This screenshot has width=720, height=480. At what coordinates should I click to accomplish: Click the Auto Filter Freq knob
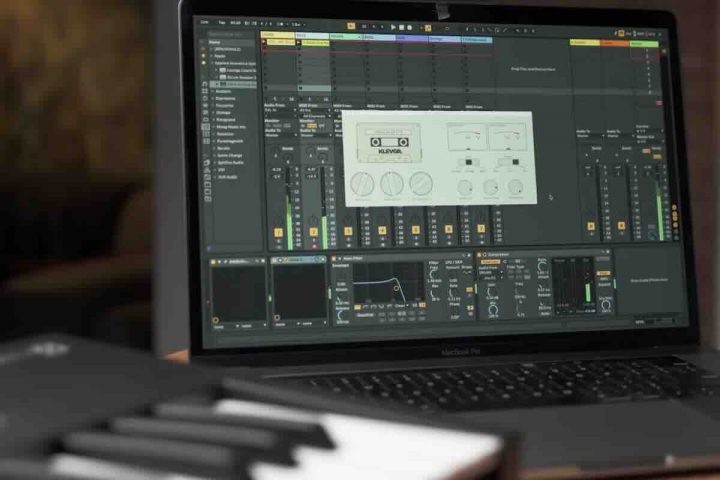(433, 274)
